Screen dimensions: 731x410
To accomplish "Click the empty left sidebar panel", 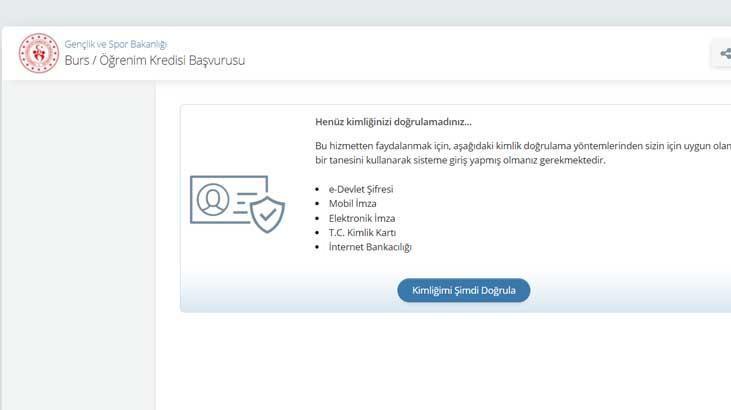I will [x=78, y=250].
